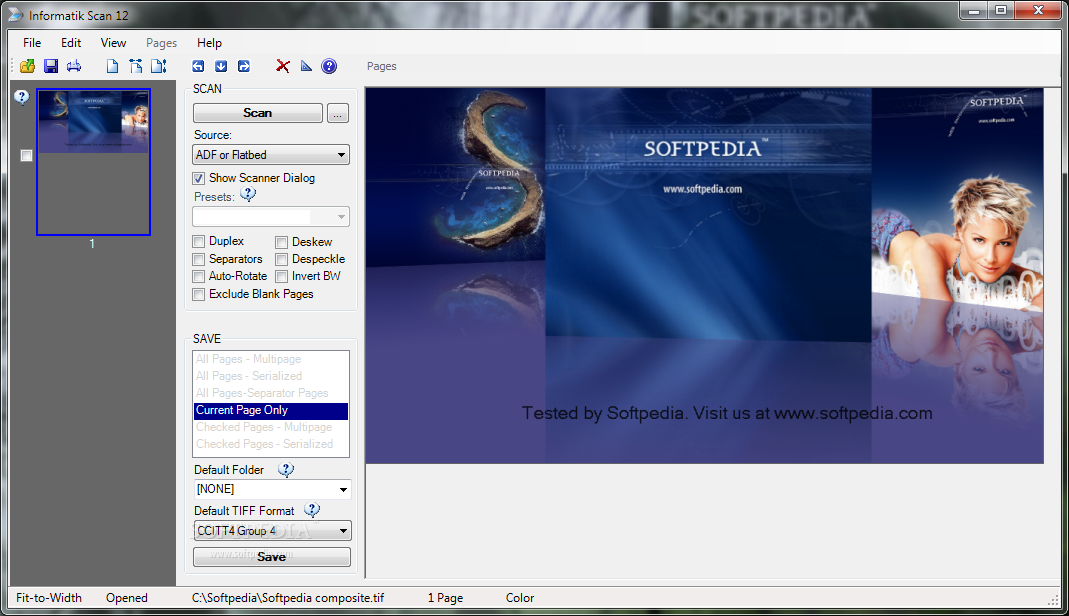The image size is (1069, 616).
Task: Open the Help menu
Action: (209, 42)
